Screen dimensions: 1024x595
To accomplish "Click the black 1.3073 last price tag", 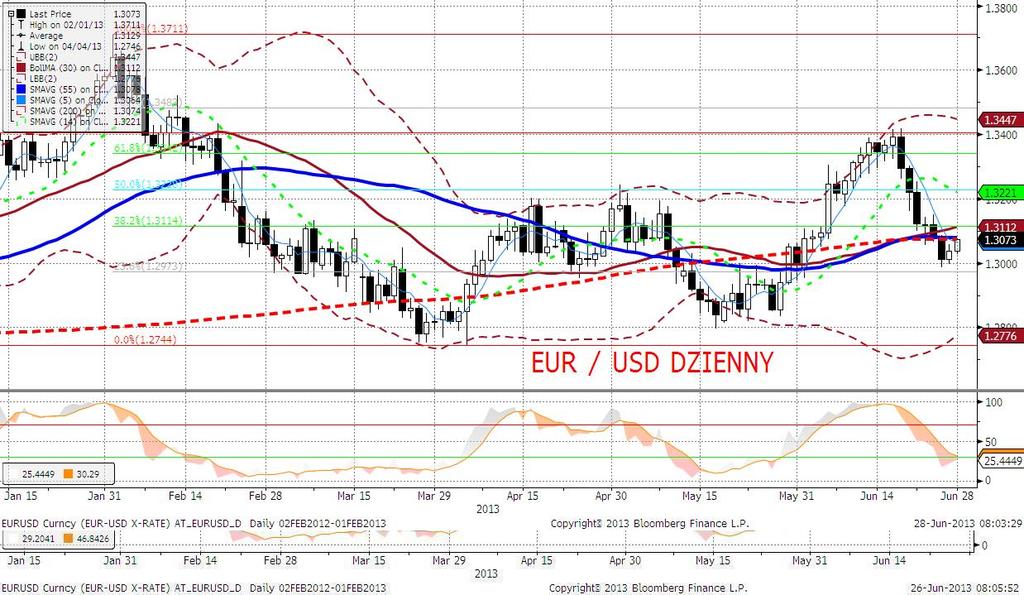I will click(1000, 240).
